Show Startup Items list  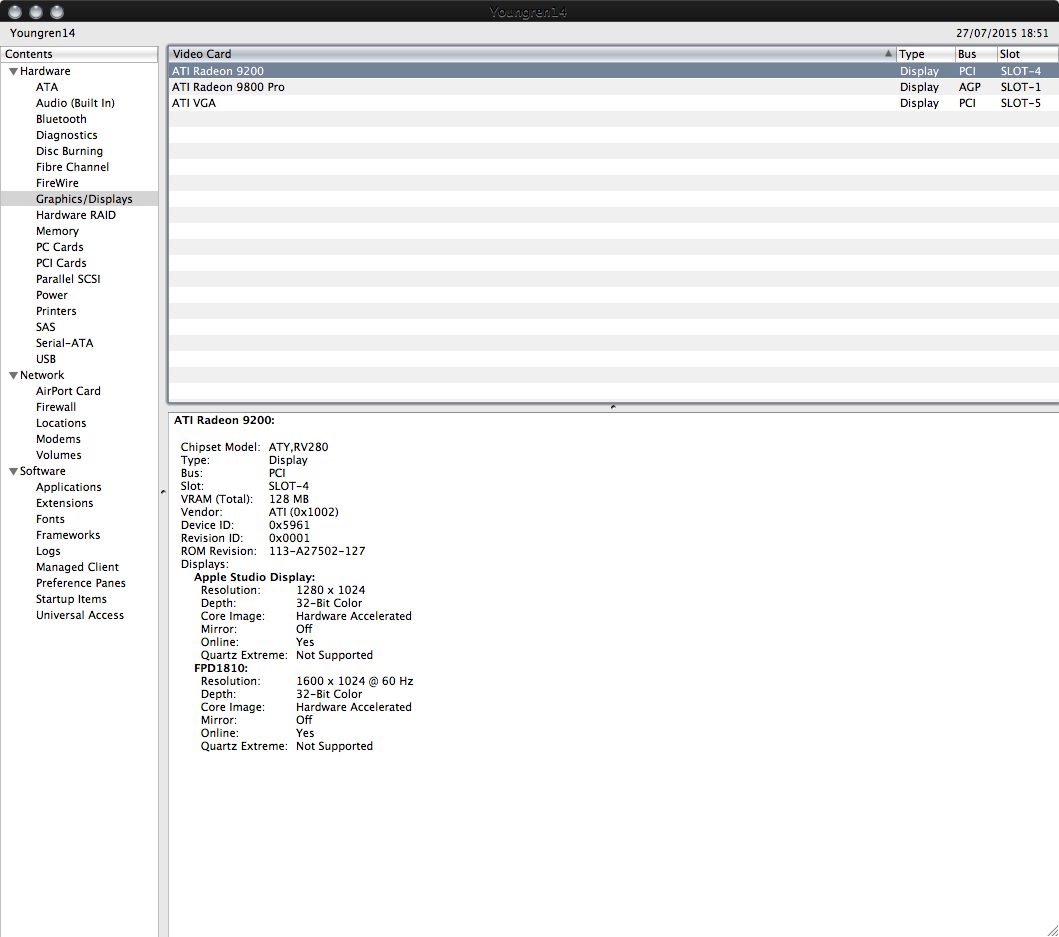(x=71, y=599)
